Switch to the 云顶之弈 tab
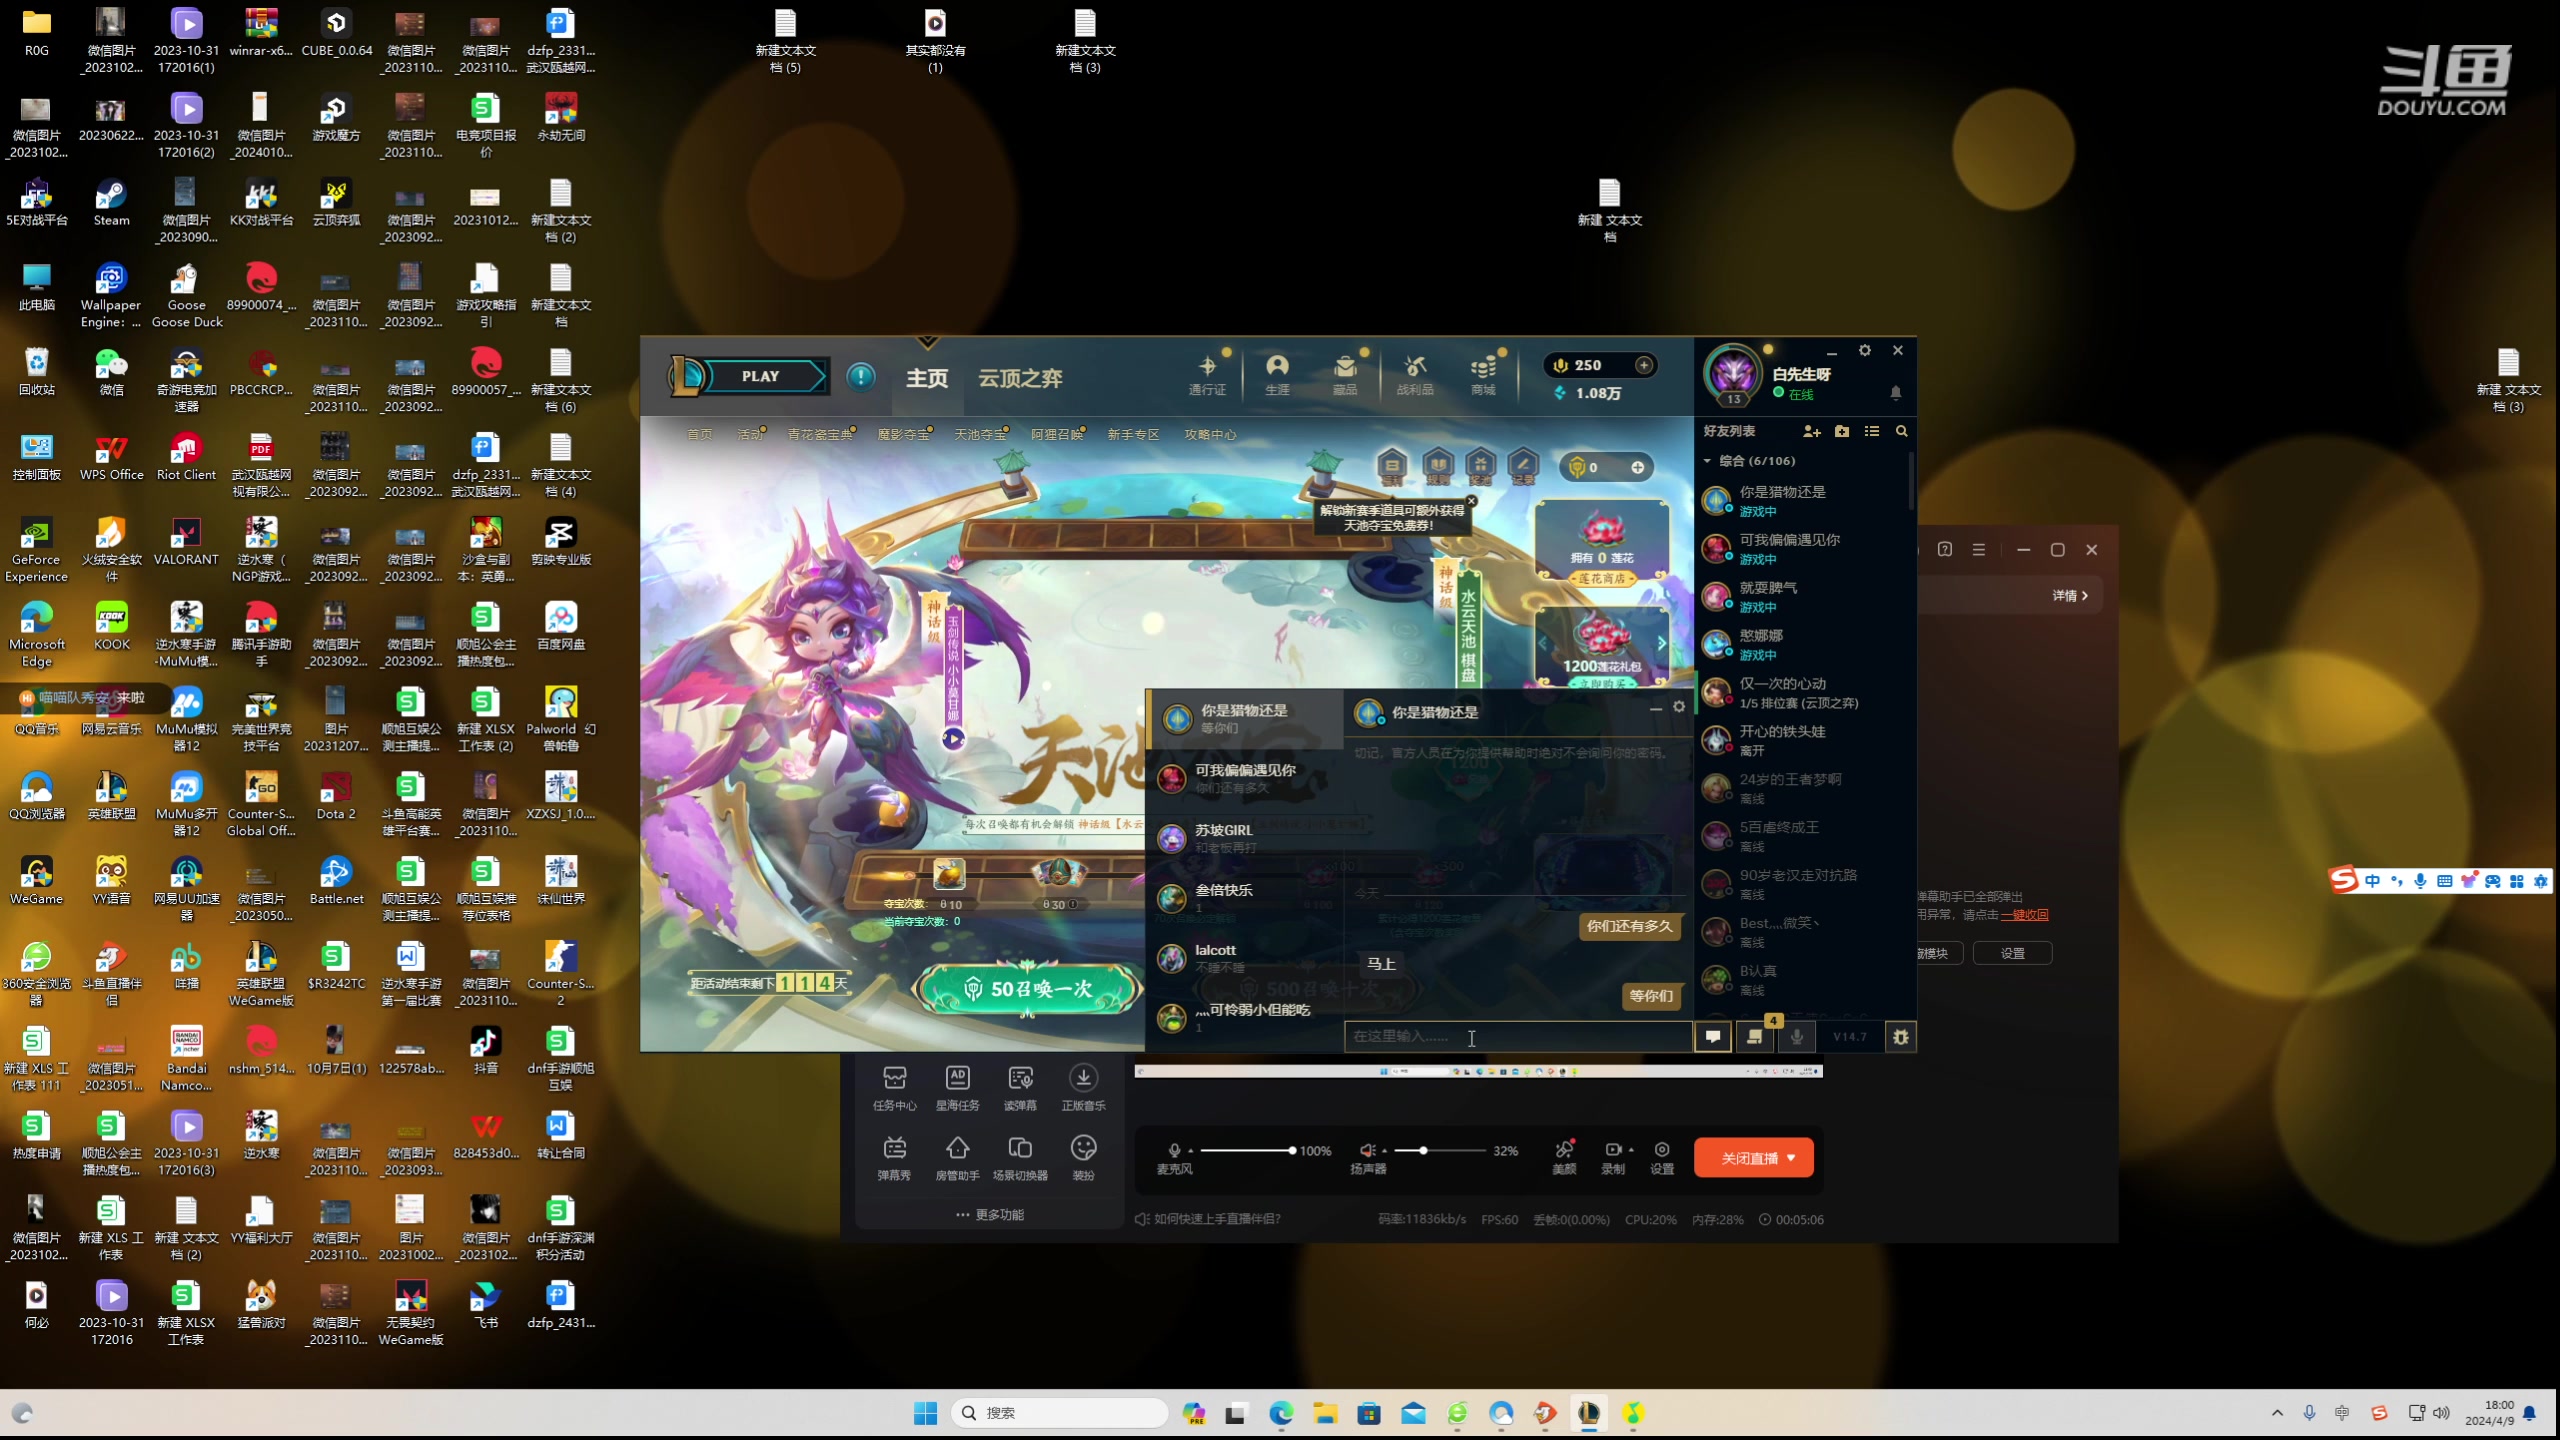Image resolution: width=2560 pixels, height=1440 pixels. pos(1020,378)
